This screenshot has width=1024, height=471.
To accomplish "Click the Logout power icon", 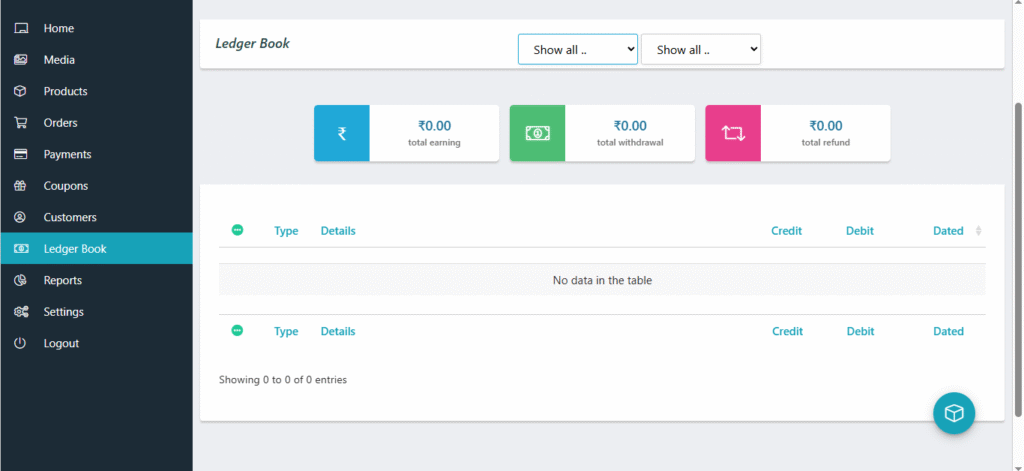I will tap(20, 344).
